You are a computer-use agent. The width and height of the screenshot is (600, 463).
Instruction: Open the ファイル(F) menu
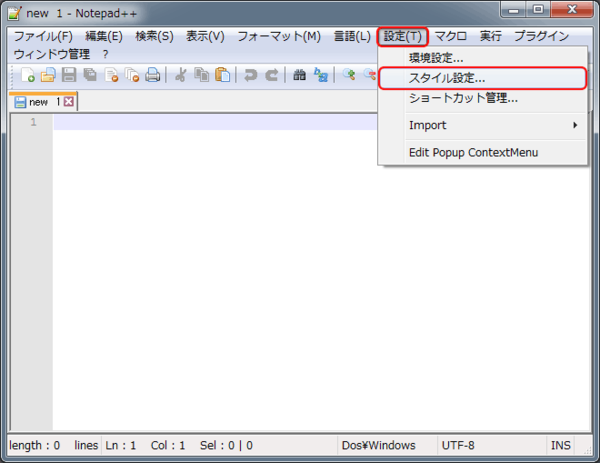tap(43, 36)
